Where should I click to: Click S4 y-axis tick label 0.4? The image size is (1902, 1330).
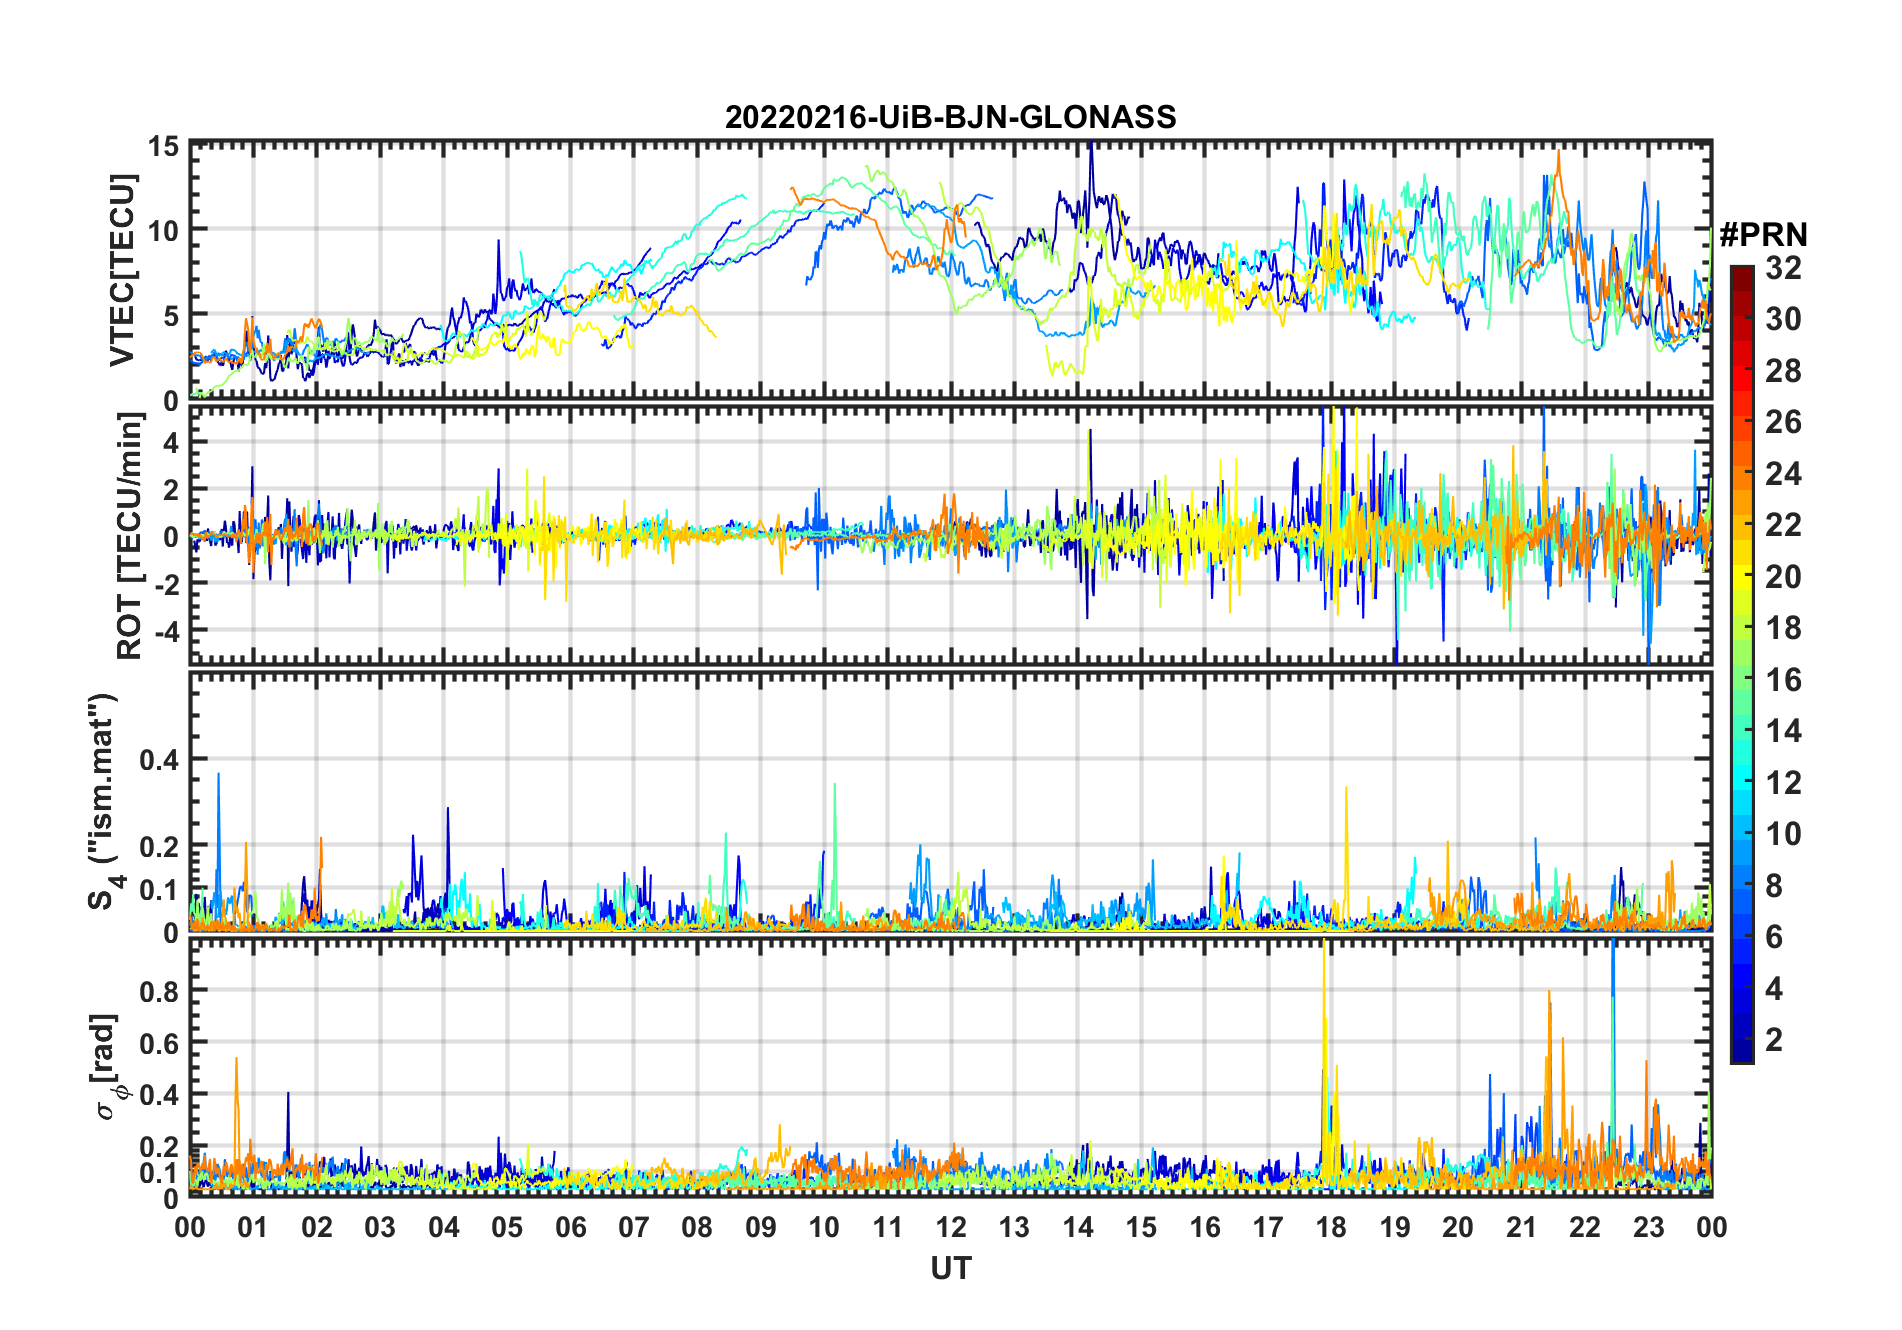coord(159,760)
